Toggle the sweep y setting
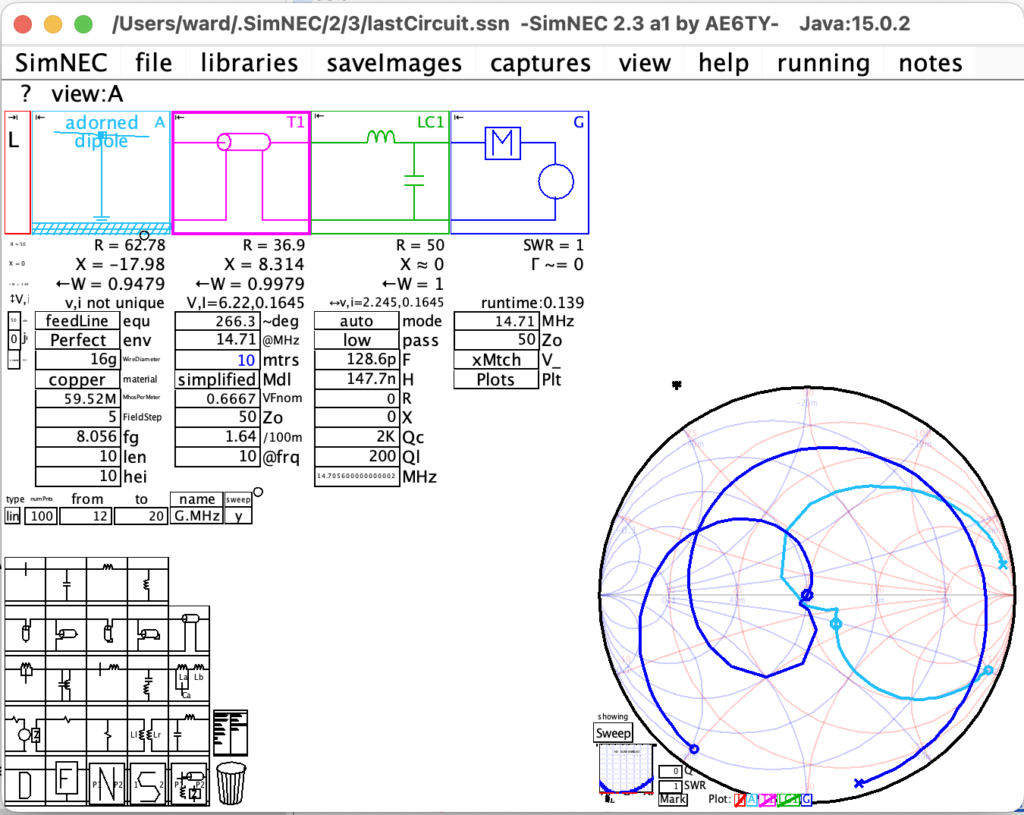The width and height of the screenshot is (1024, 815). [x=236, y=516]
